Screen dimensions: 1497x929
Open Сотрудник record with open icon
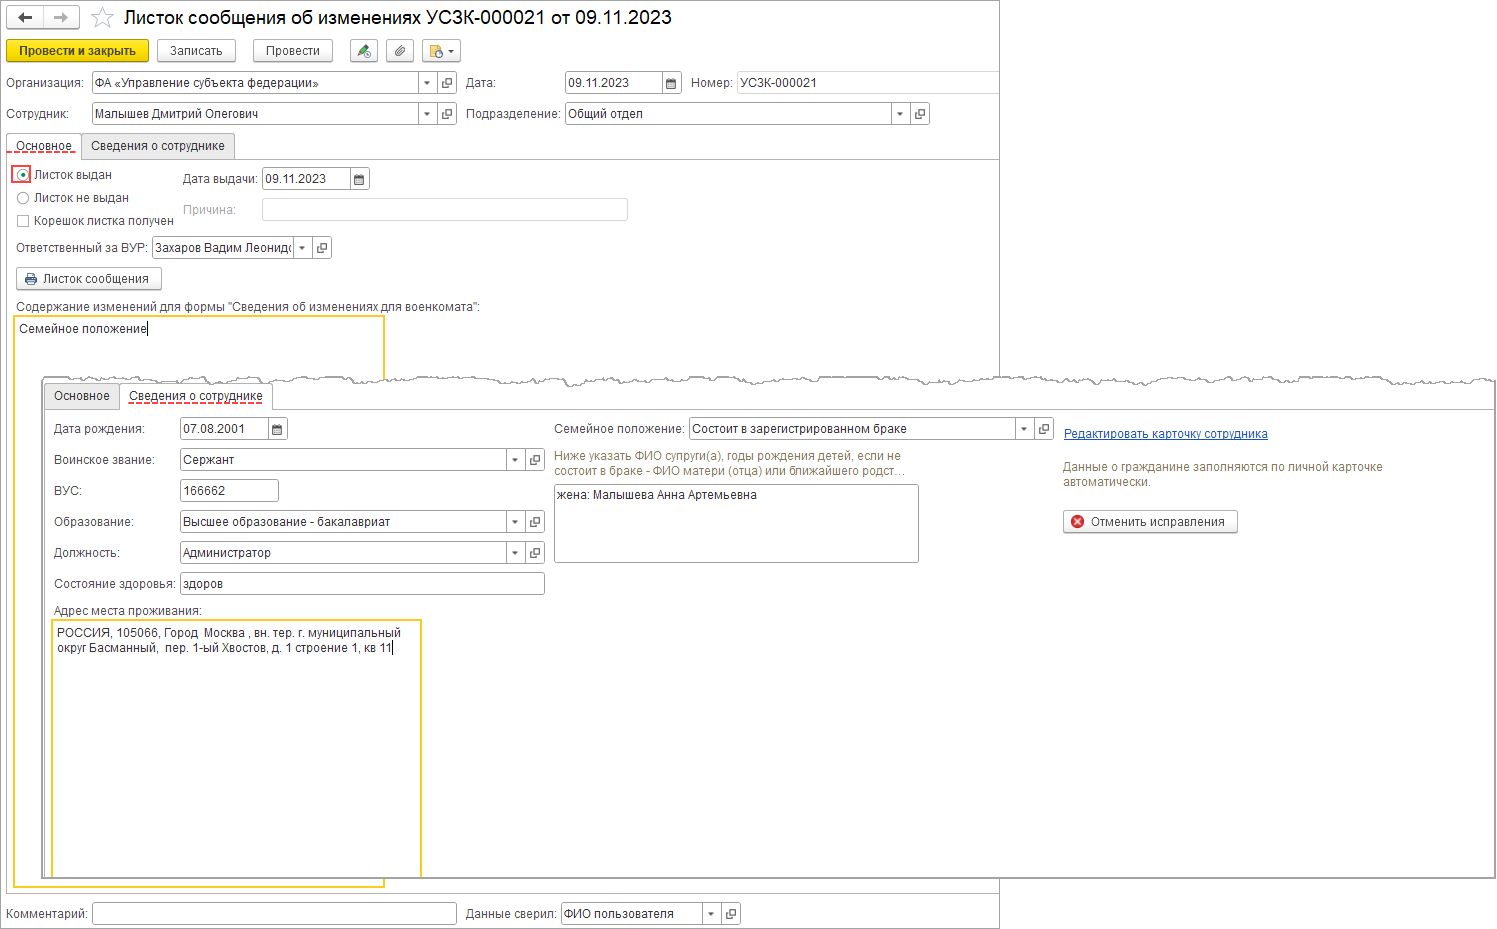447,114
